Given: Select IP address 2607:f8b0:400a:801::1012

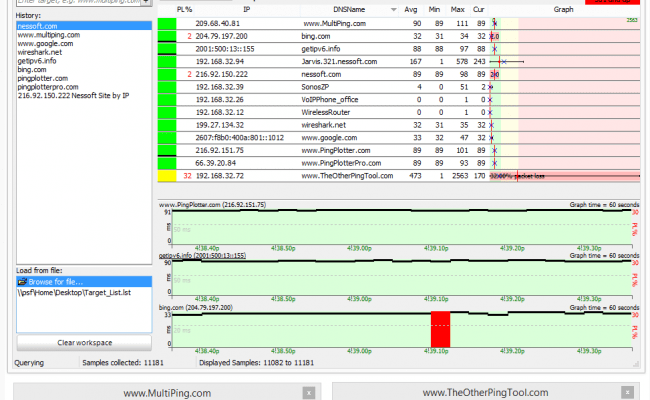Looking at the screenshot, I should tap(240, 138).
